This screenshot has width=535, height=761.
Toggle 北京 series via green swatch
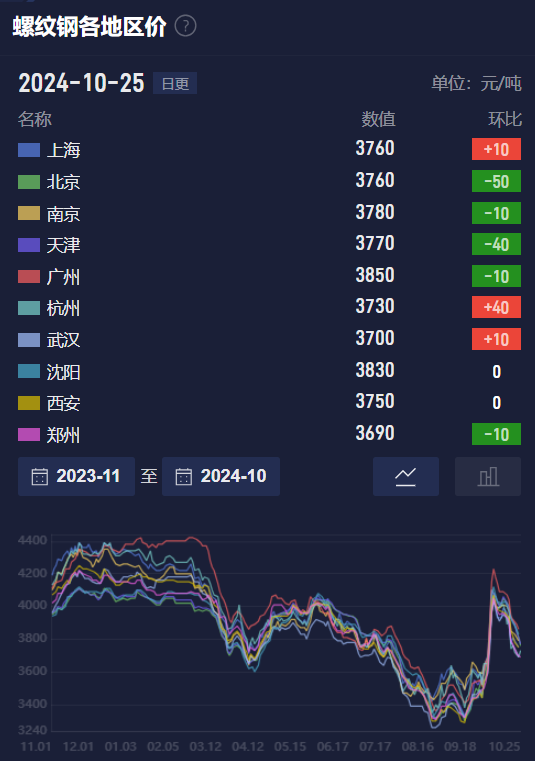pyautogui.click(x=29, y=182)
